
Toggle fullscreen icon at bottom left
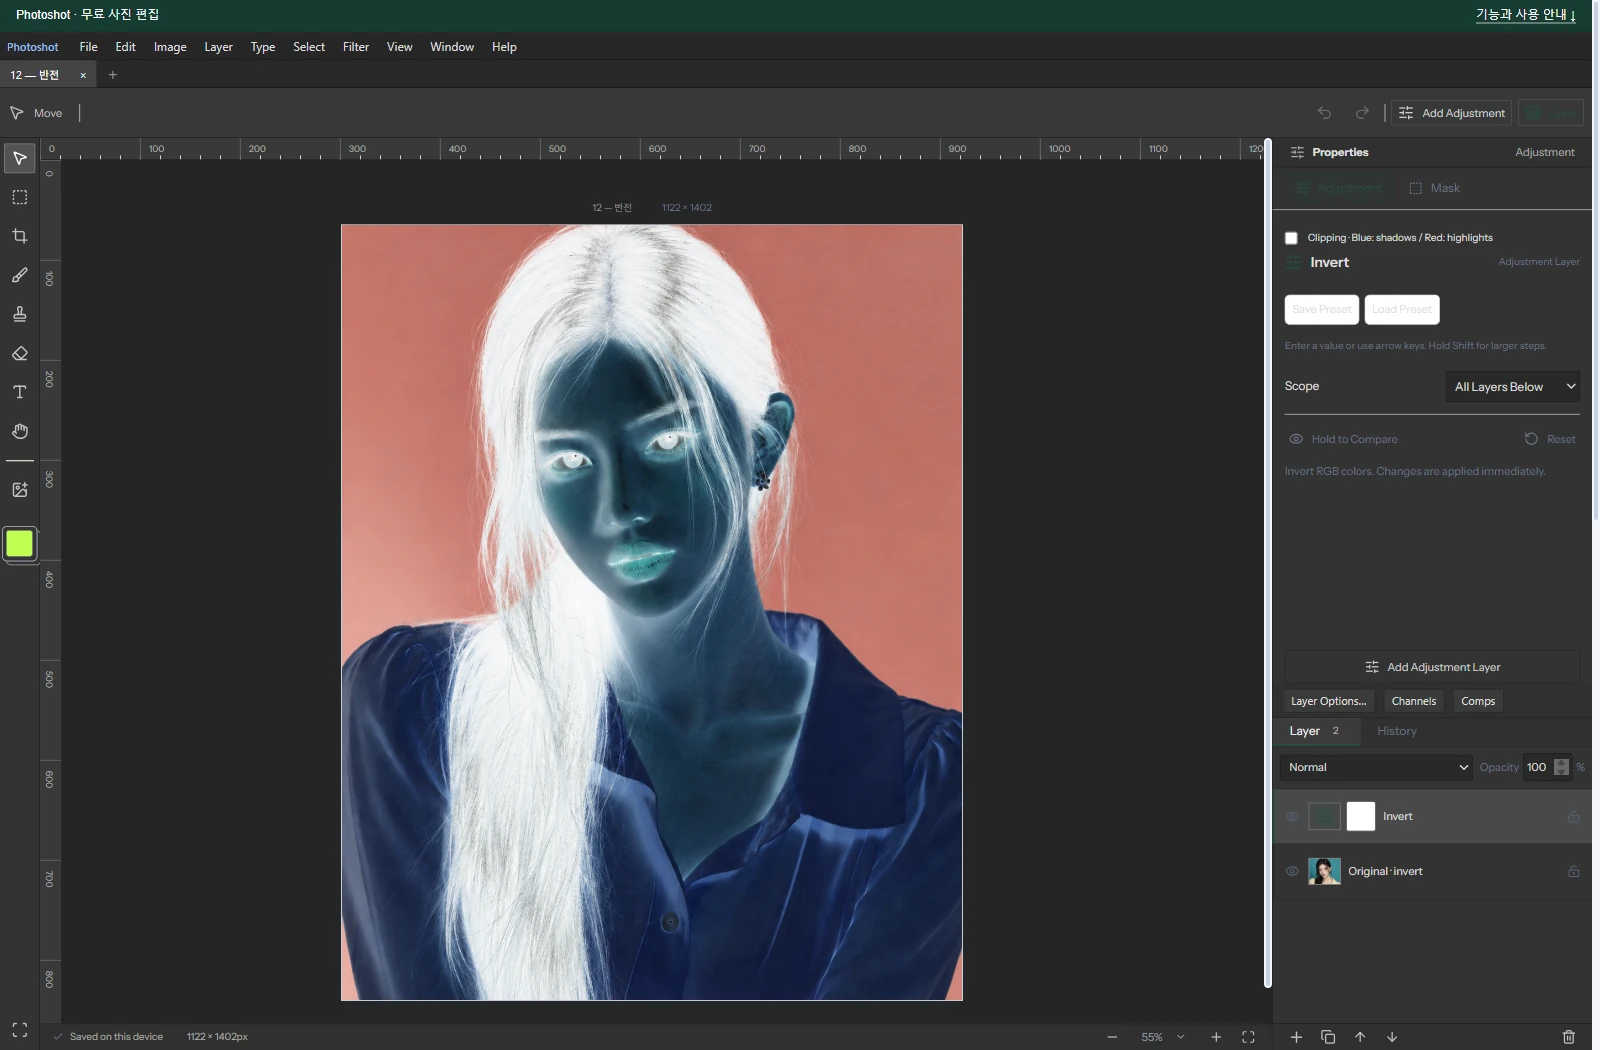tap(19, 1030)
